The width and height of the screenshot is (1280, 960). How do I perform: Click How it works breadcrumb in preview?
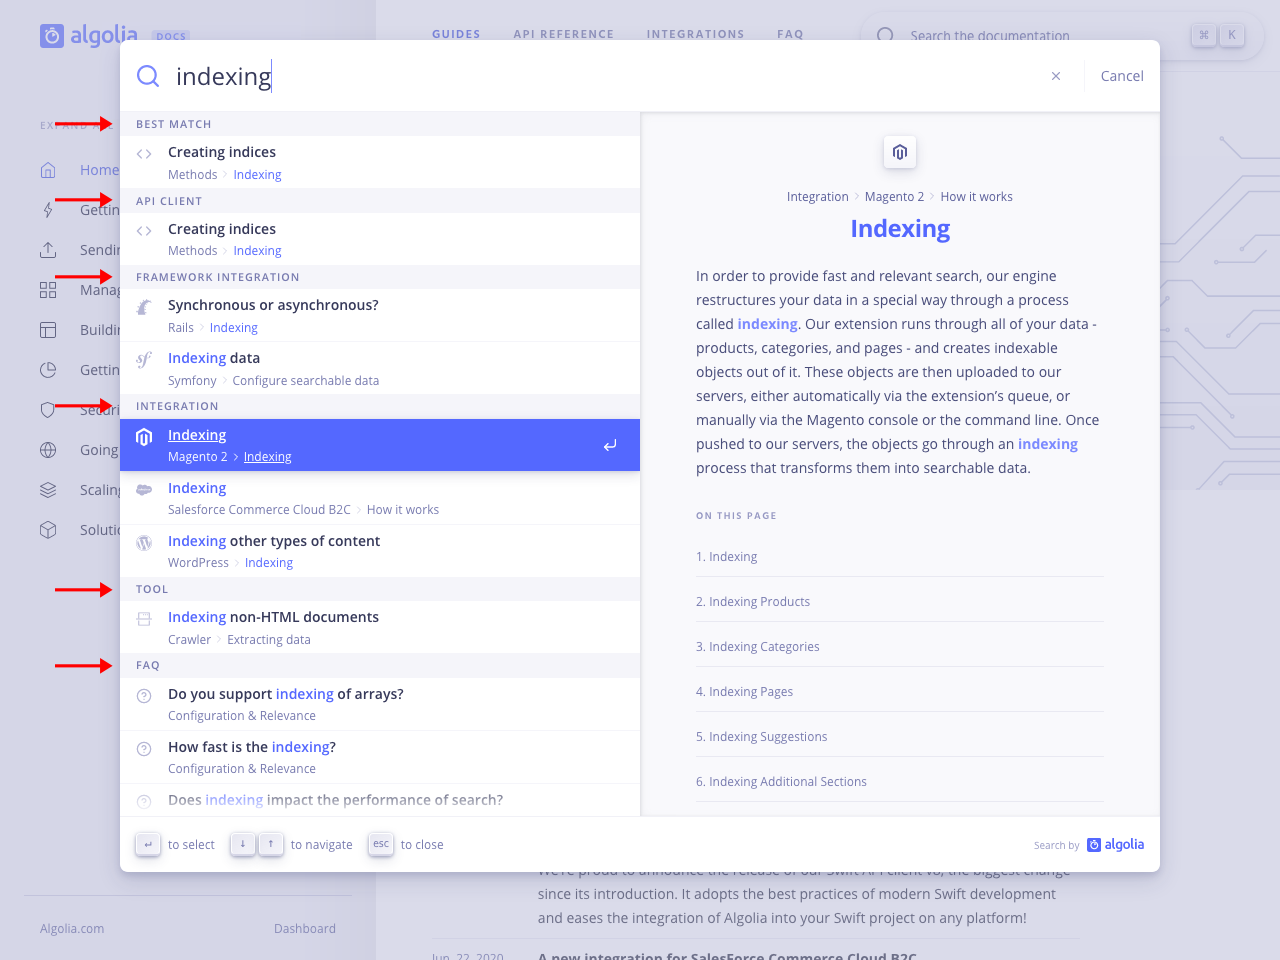[x=976, y=197]
